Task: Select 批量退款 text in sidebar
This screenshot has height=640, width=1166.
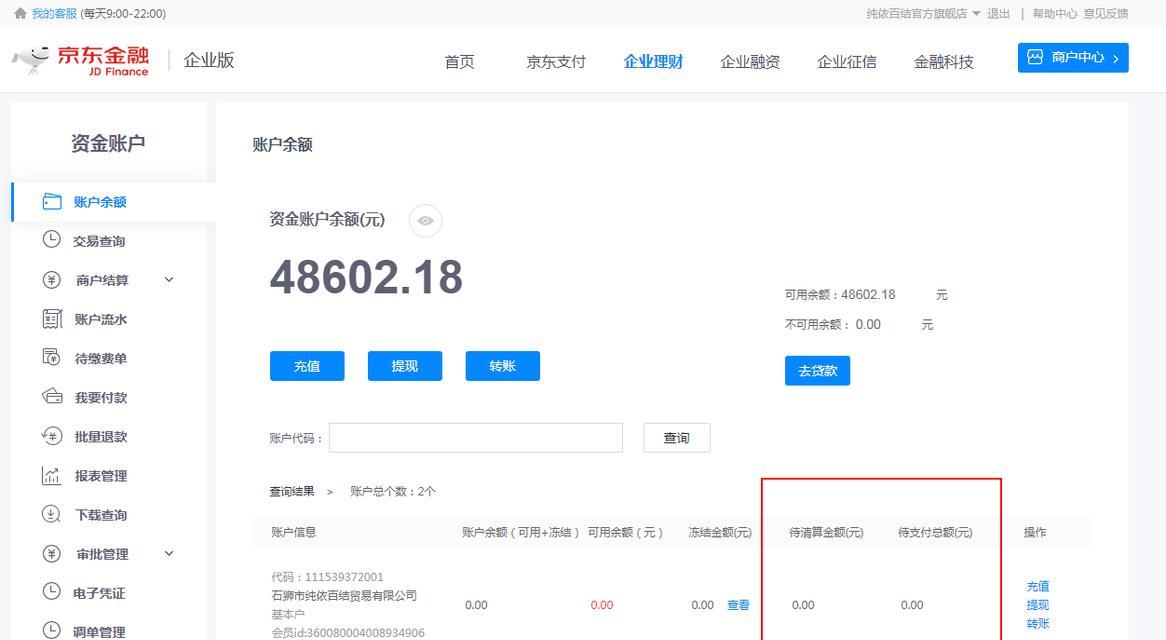Action: tap(100, 436)
